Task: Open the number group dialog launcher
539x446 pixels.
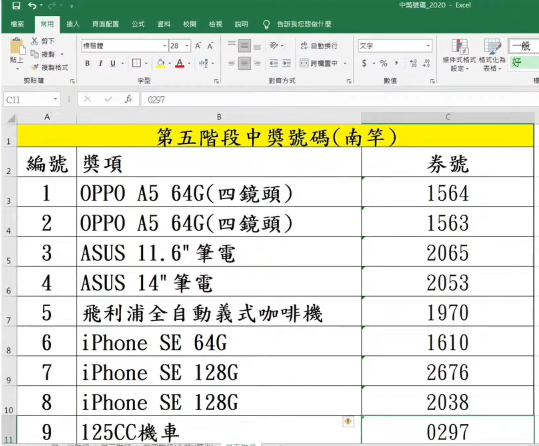Action: tap(432, 81)
